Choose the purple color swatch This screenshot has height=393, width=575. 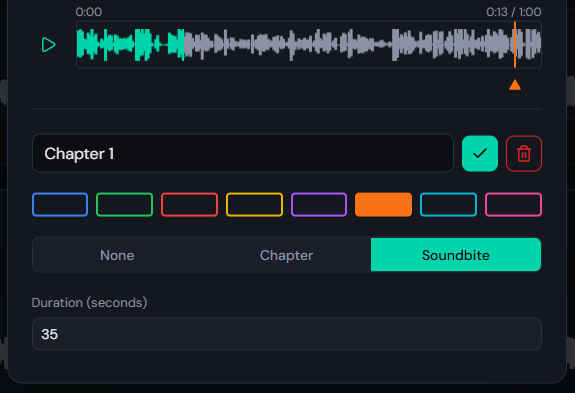(319, 205)
